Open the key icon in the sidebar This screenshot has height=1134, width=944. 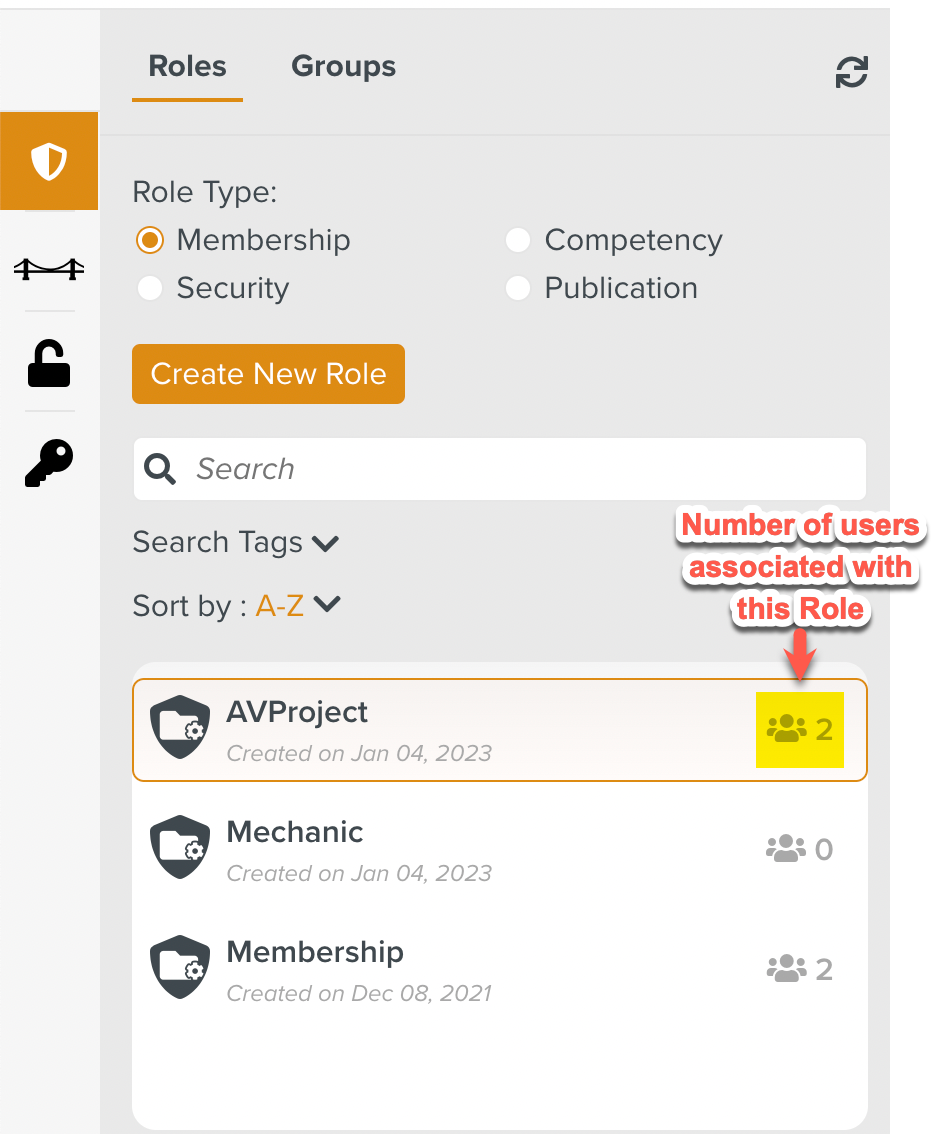click(49, 464)
